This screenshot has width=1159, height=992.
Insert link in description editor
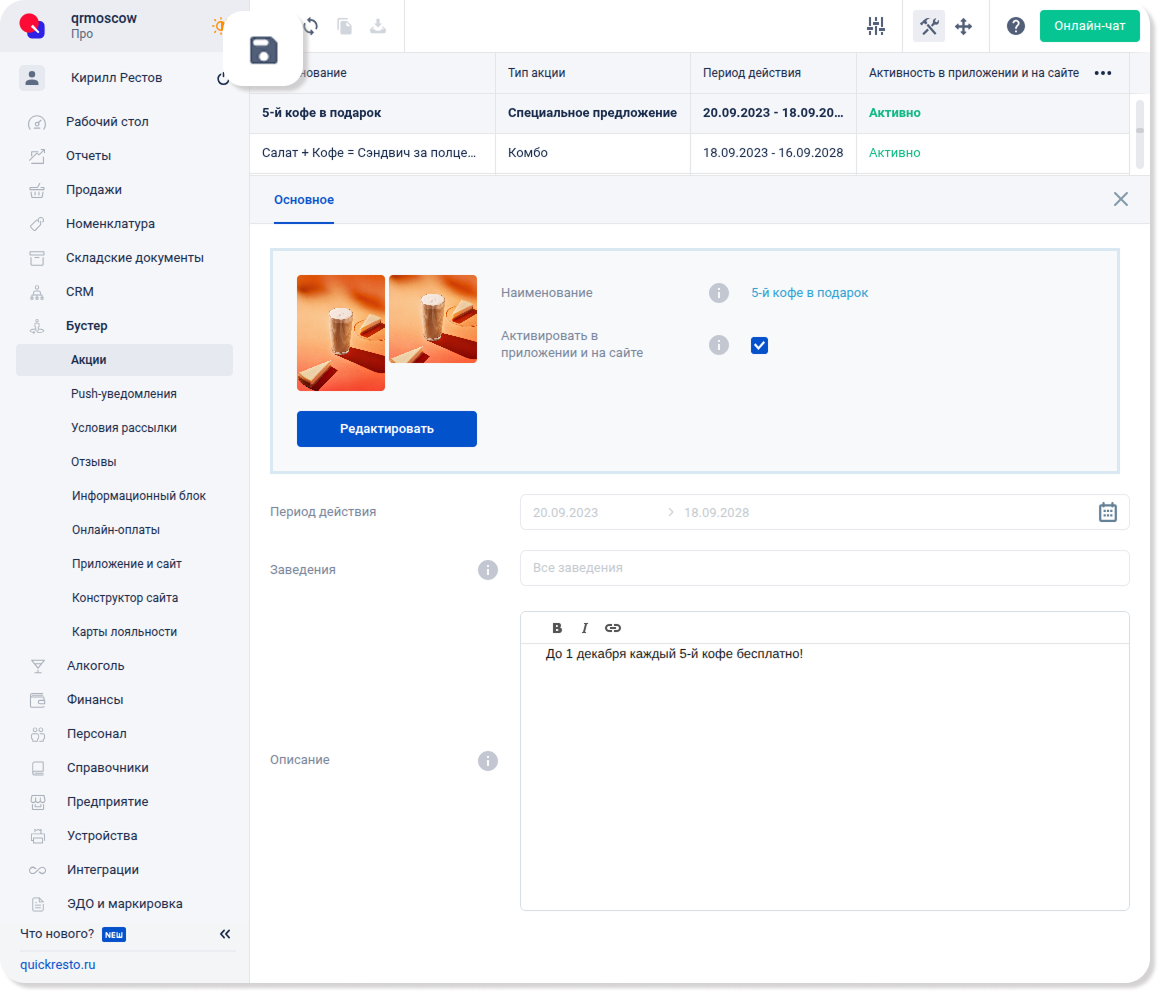[613, 628]
